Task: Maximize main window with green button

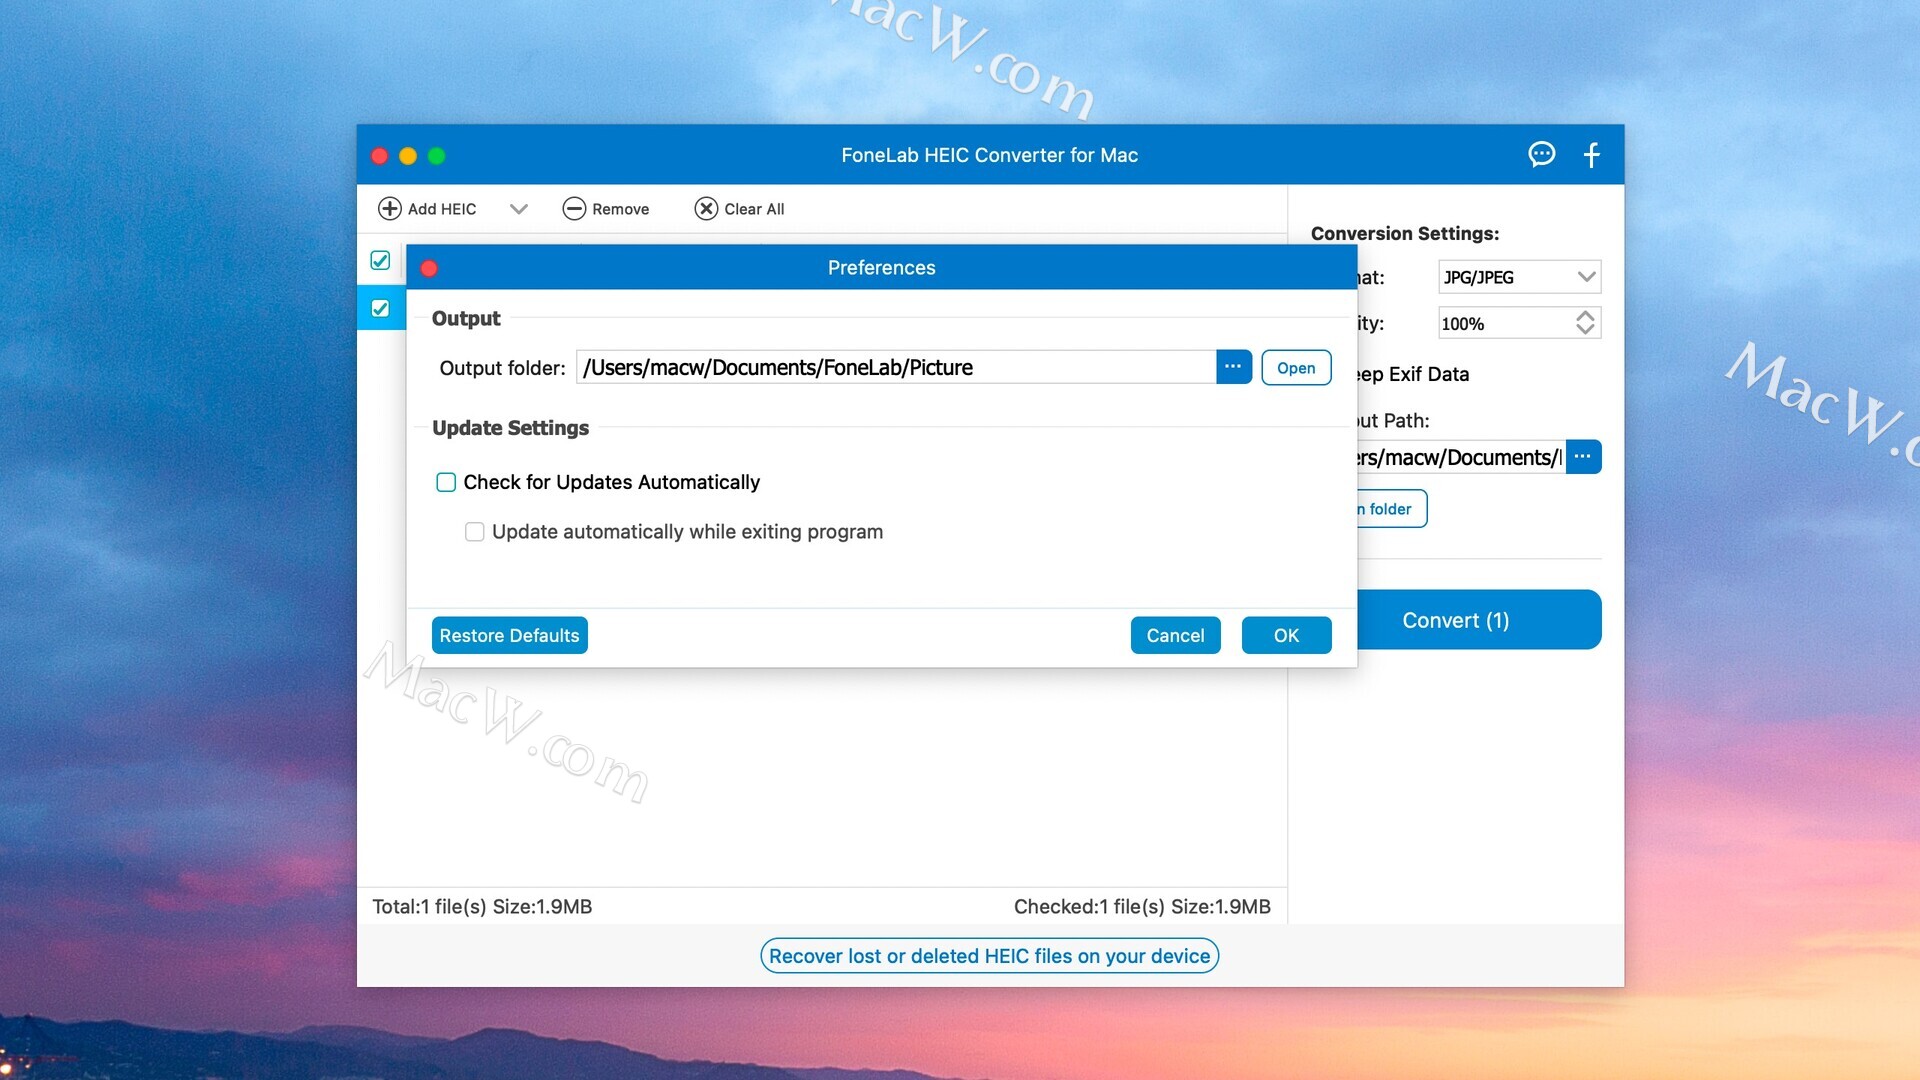Action: click(436, 156)
